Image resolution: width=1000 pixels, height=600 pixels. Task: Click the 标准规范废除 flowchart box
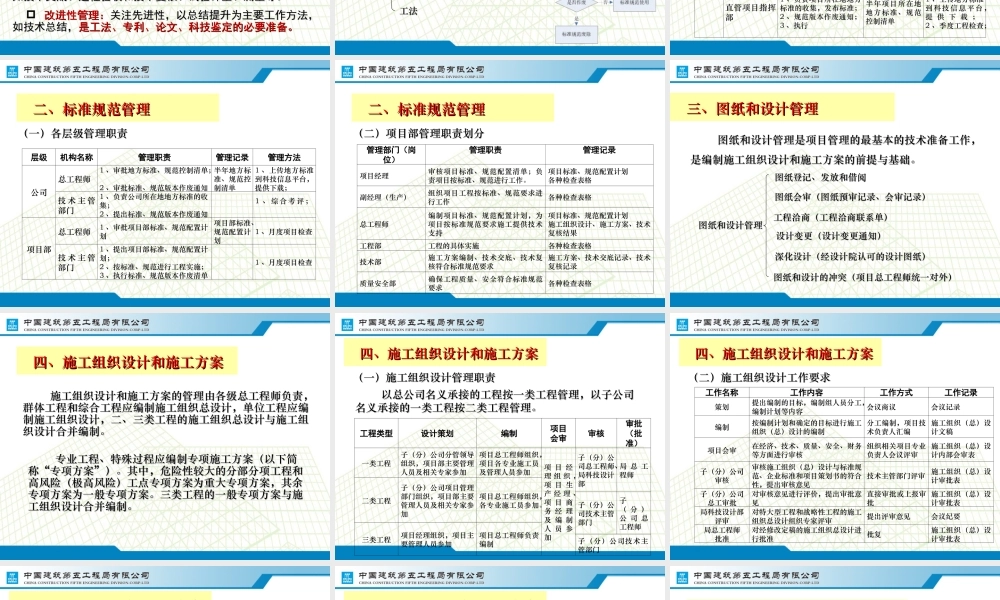pyautogui.click(x=577, y=33)
